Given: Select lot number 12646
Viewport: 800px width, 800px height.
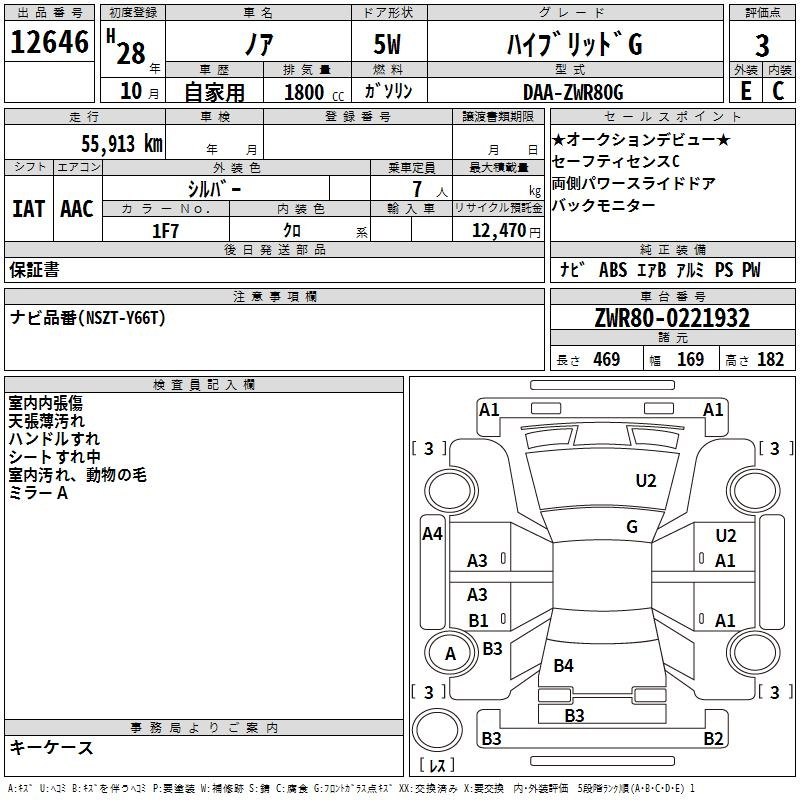Looking at the screenshot, I should [49, 42].
